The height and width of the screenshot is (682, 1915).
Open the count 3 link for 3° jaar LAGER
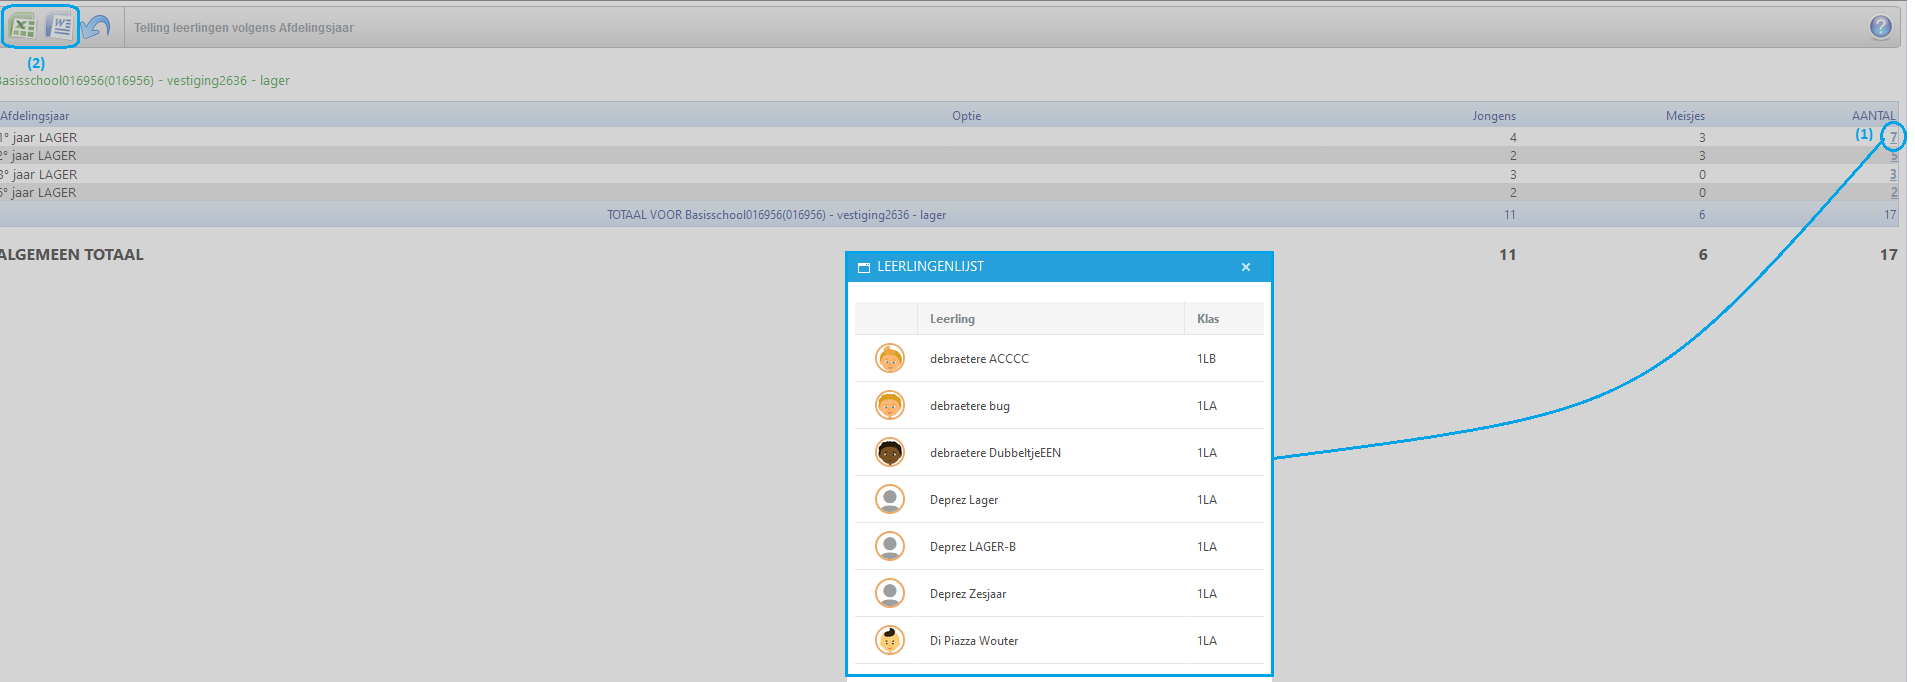pyautogui.click(x=1892, y=174)
